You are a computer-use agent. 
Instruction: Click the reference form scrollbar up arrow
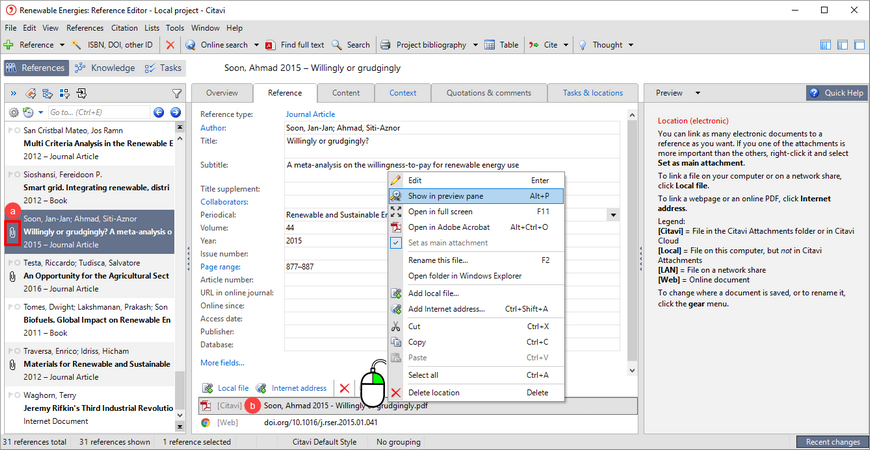pyautogui.click(x=632, y=114)
